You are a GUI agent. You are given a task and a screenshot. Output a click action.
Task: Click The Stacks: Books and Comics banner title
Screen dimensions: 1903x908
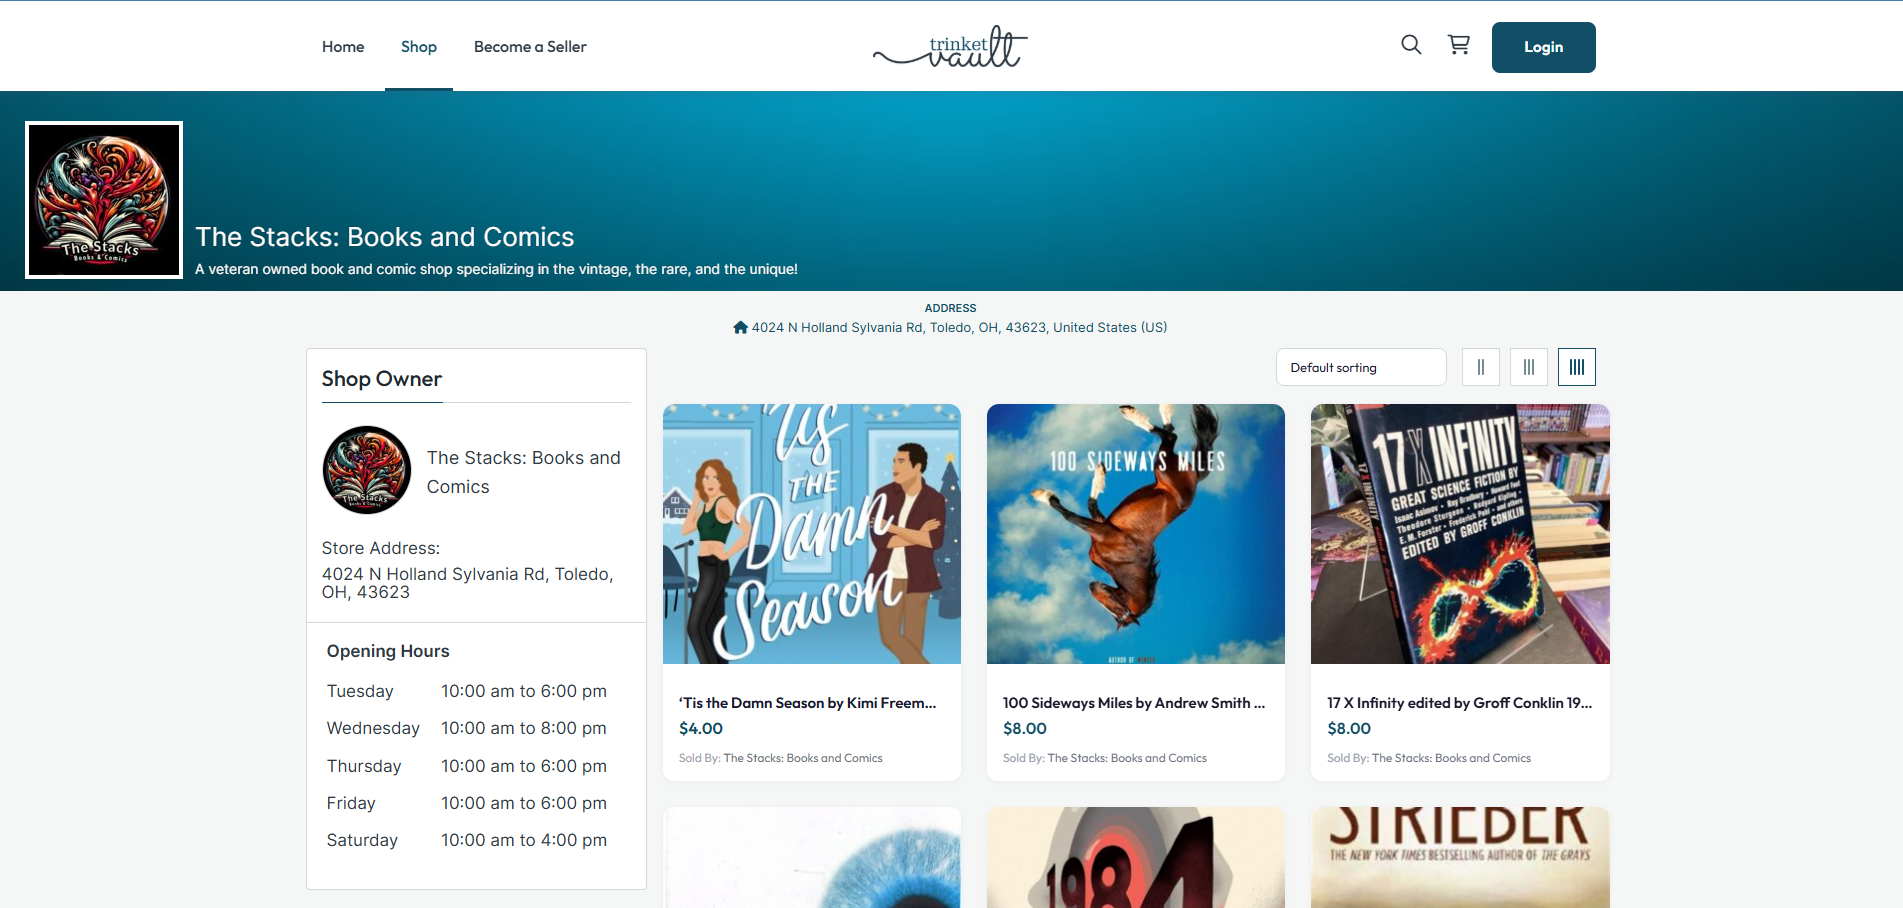tap(385, 237)
